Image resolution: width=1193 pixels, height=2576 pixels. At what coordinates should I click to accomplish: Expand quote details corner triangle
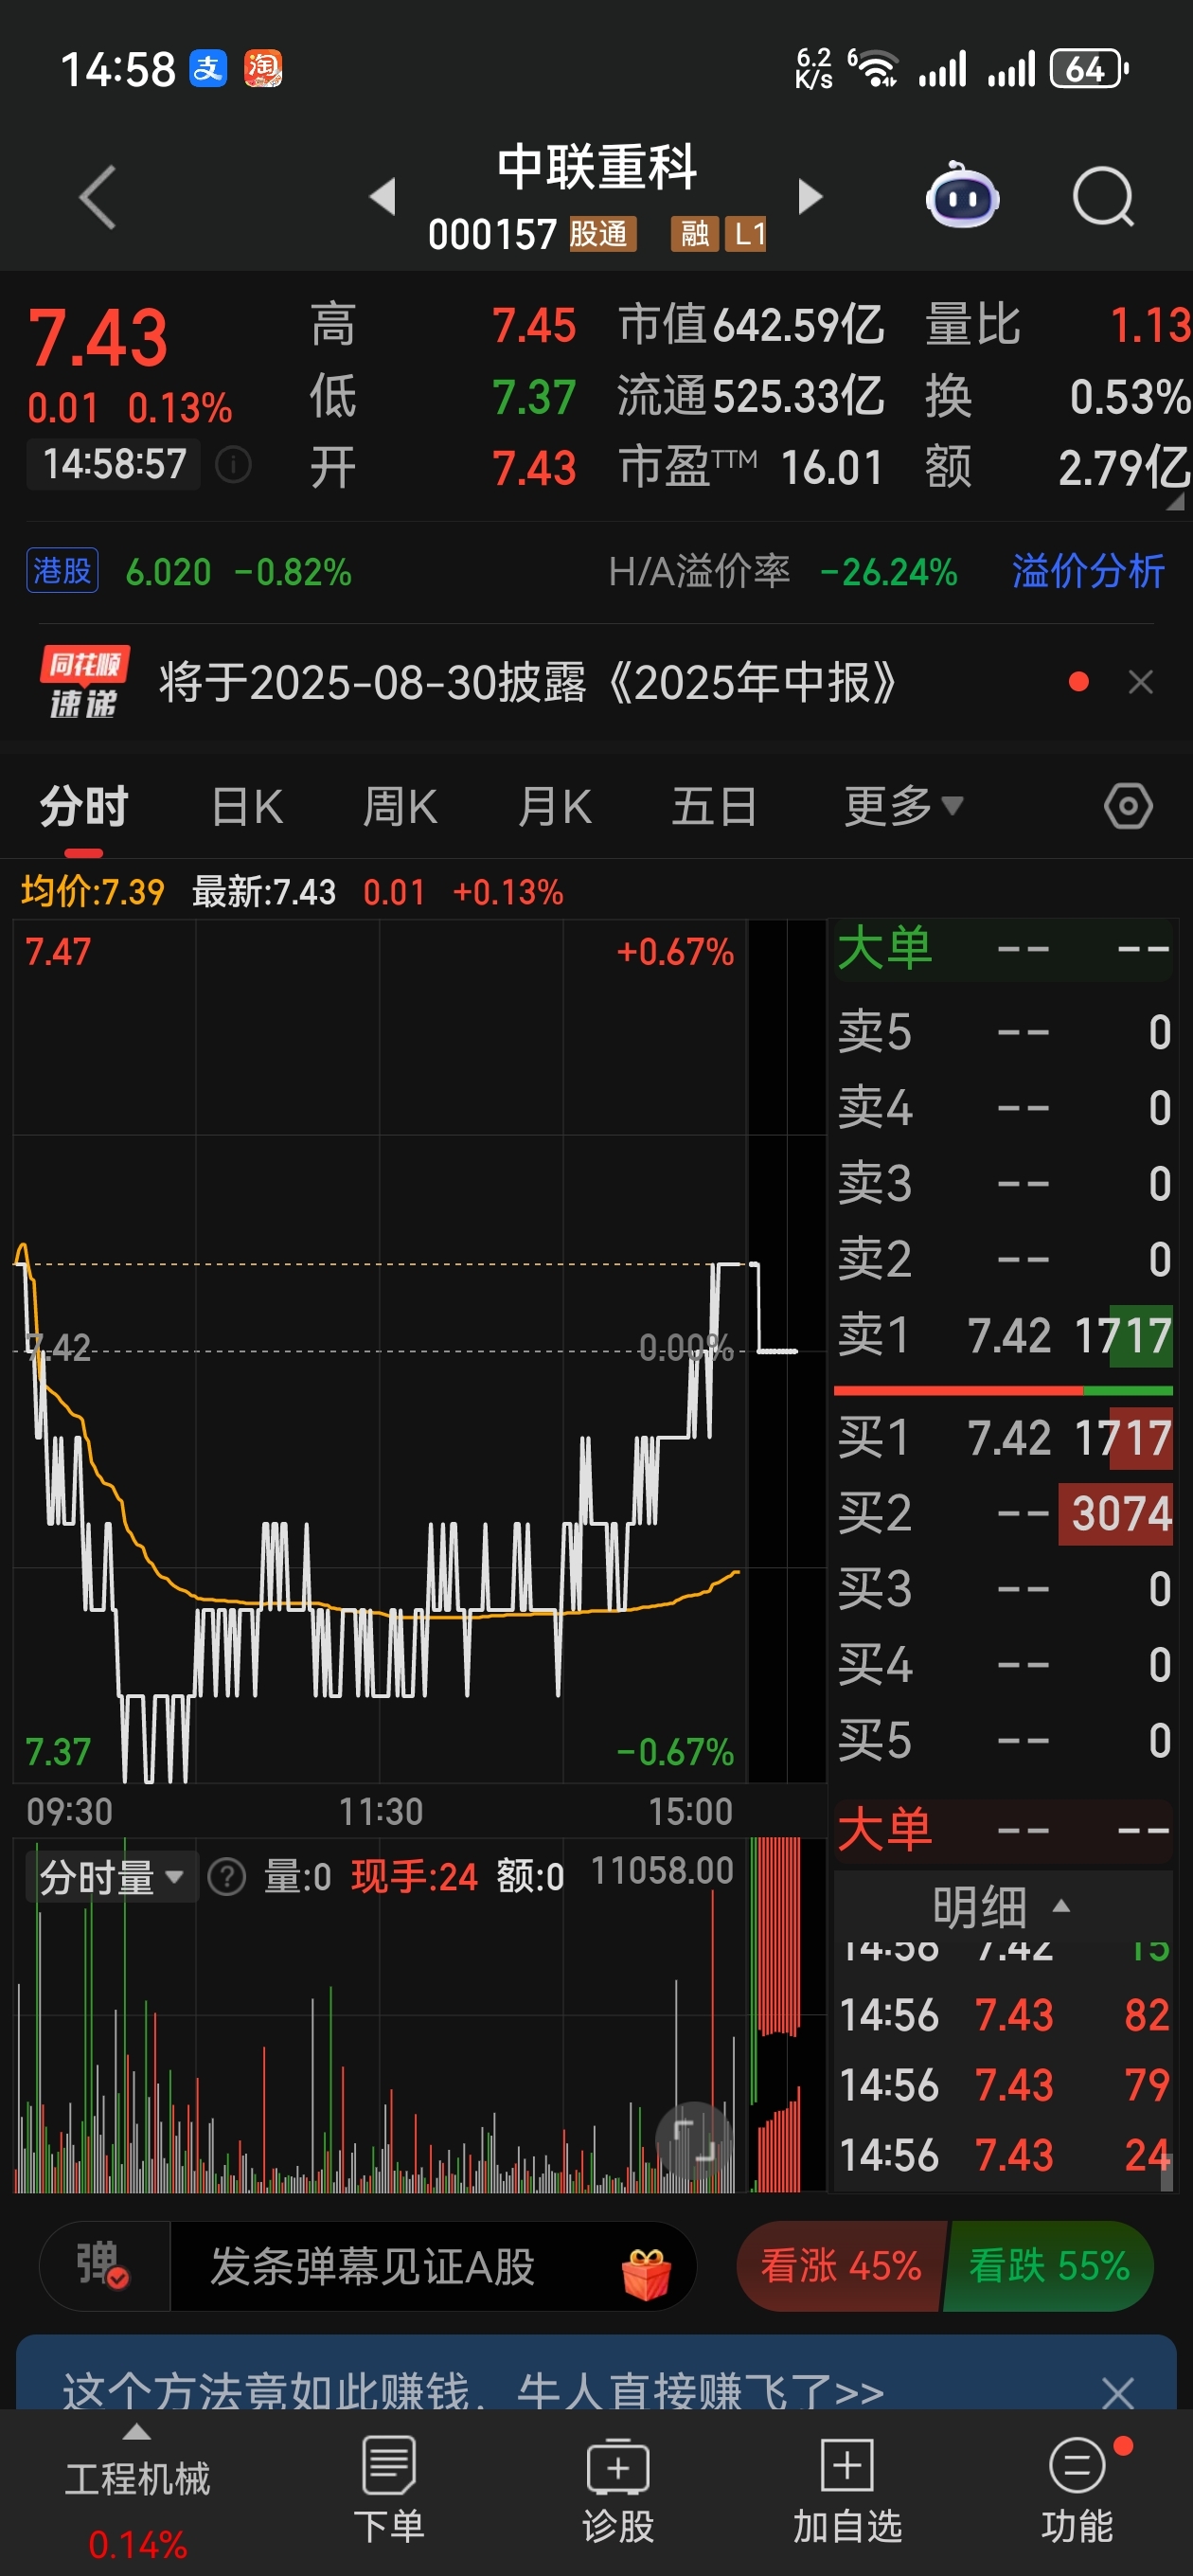(1176, 503)
